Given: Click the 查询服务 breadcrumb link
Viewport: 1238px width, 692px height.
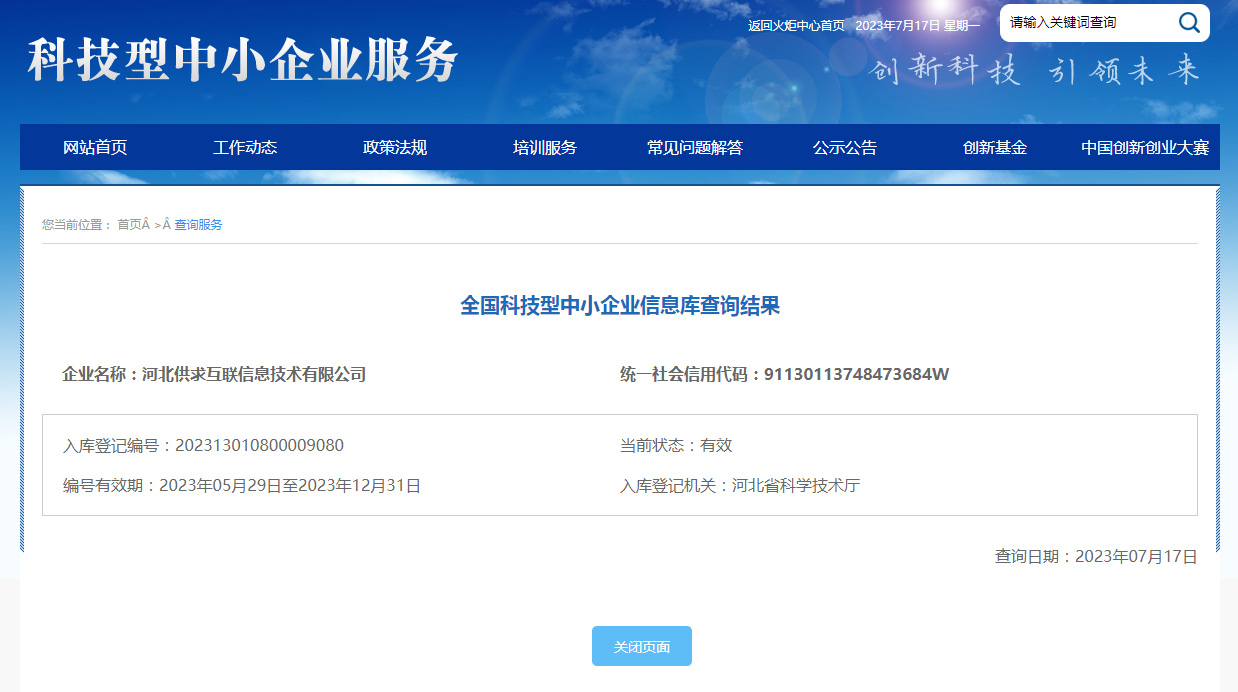Looking at the screenshot, I should [x=198, y=225].
